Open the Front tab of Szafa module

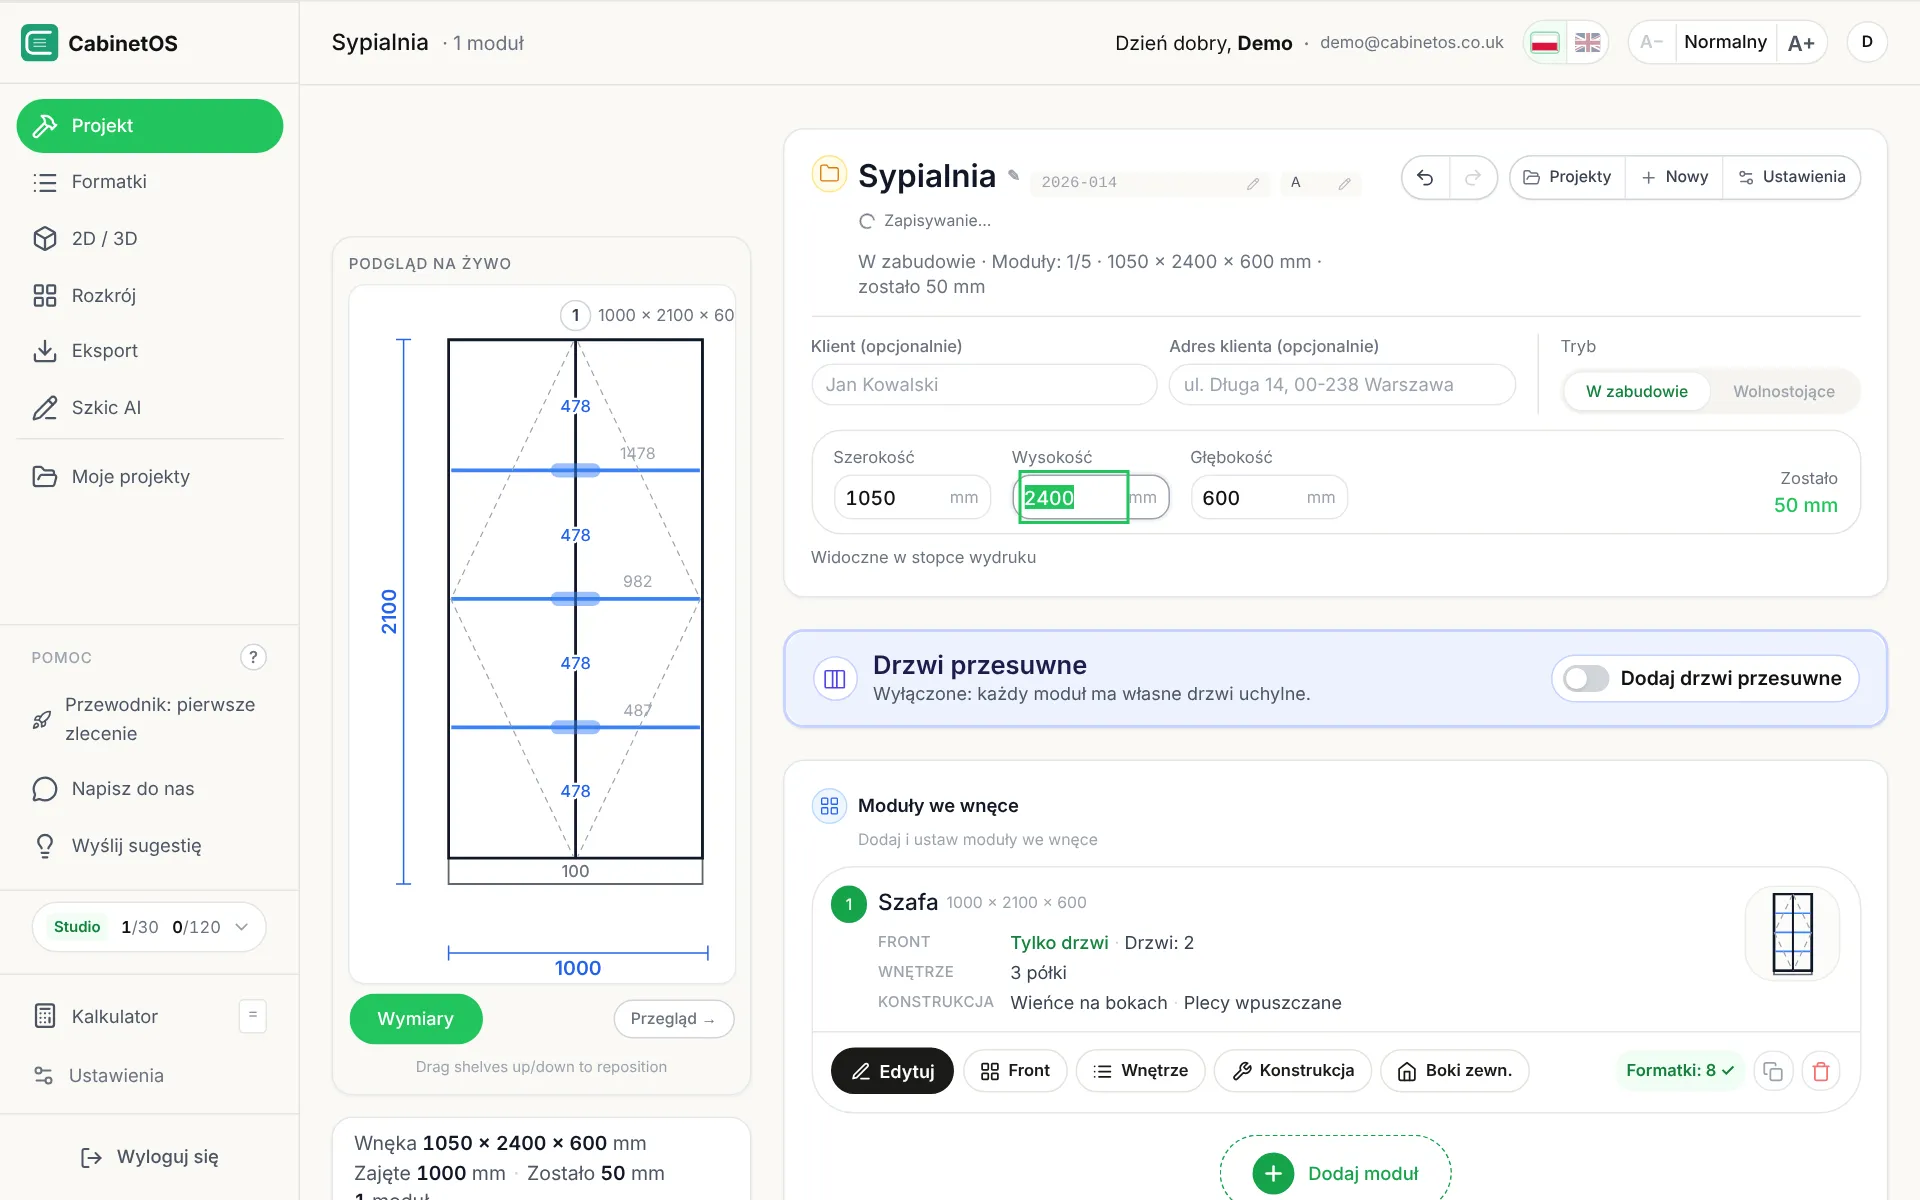(1015, 1071)
